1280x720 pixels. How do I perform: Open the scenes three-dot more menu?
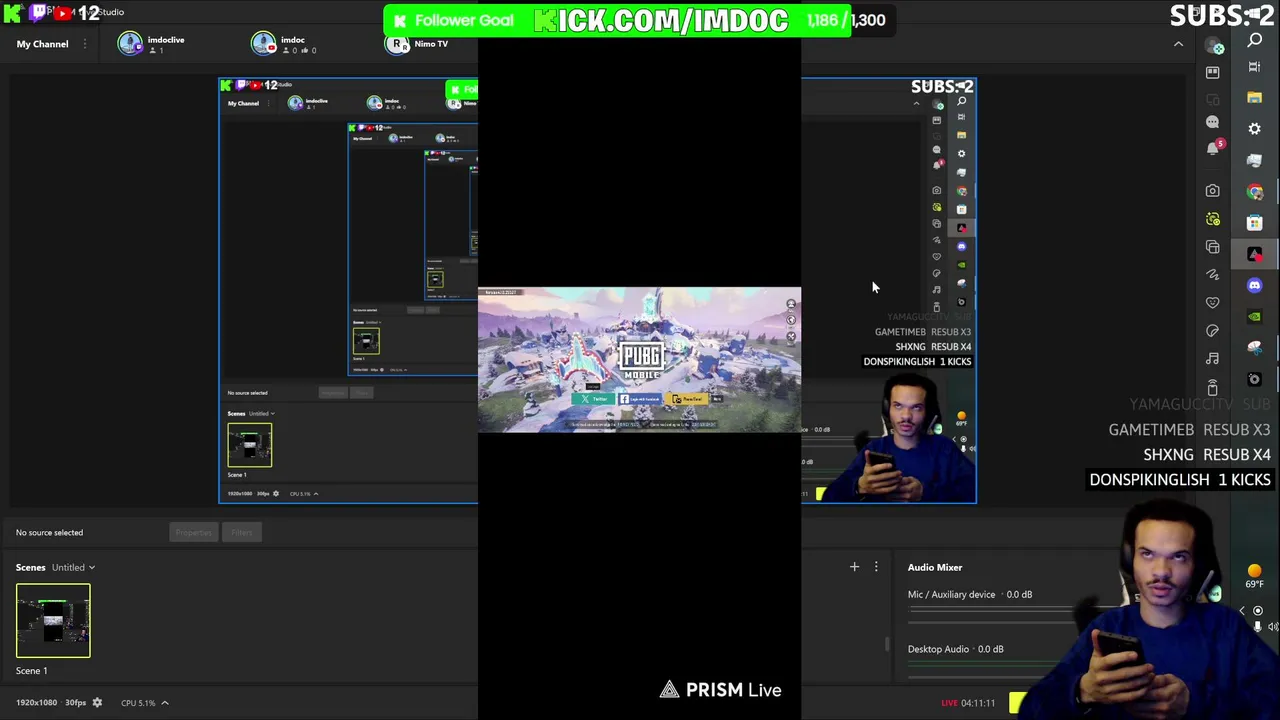(x=876, y=567)
